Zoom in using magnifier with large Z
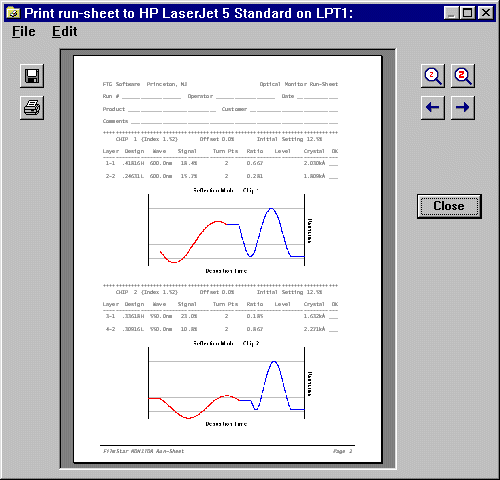 point(463,76)
